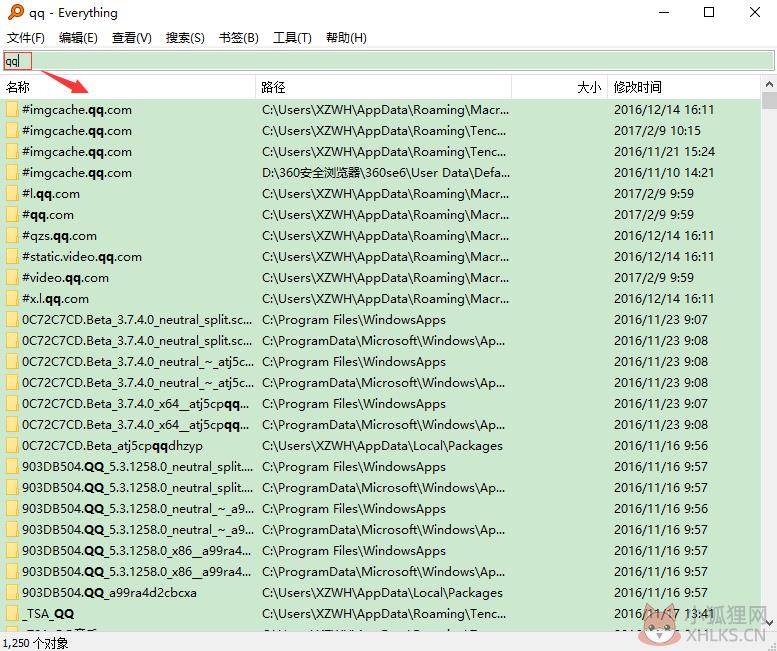Viewport: 777px width, 651px height.
Task: Click the date 2017/2/9 10:15
Action: tap(657, 131)
